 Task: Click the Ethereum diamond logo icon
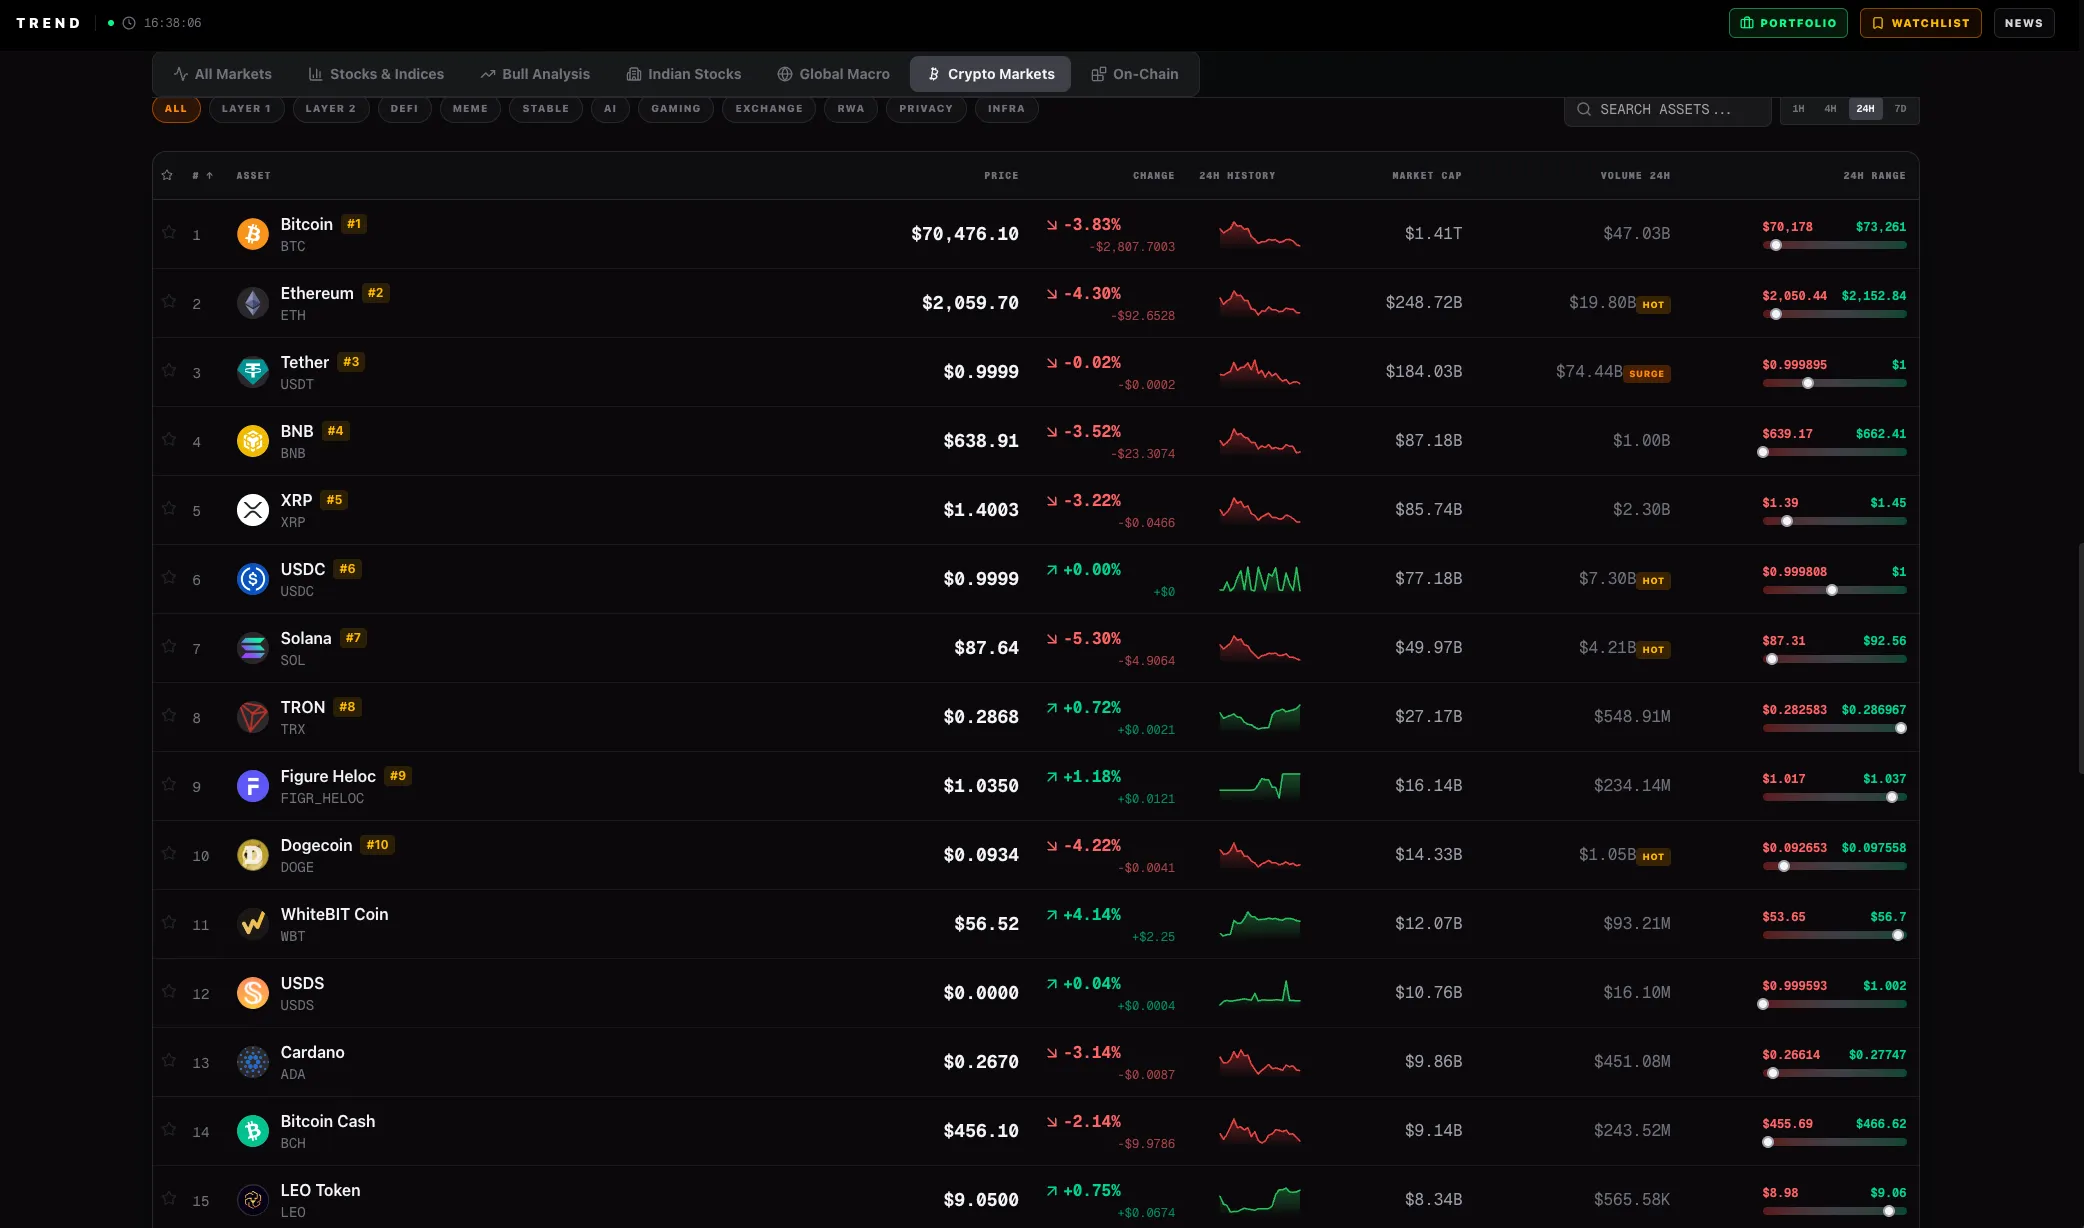tap(253, 303)
